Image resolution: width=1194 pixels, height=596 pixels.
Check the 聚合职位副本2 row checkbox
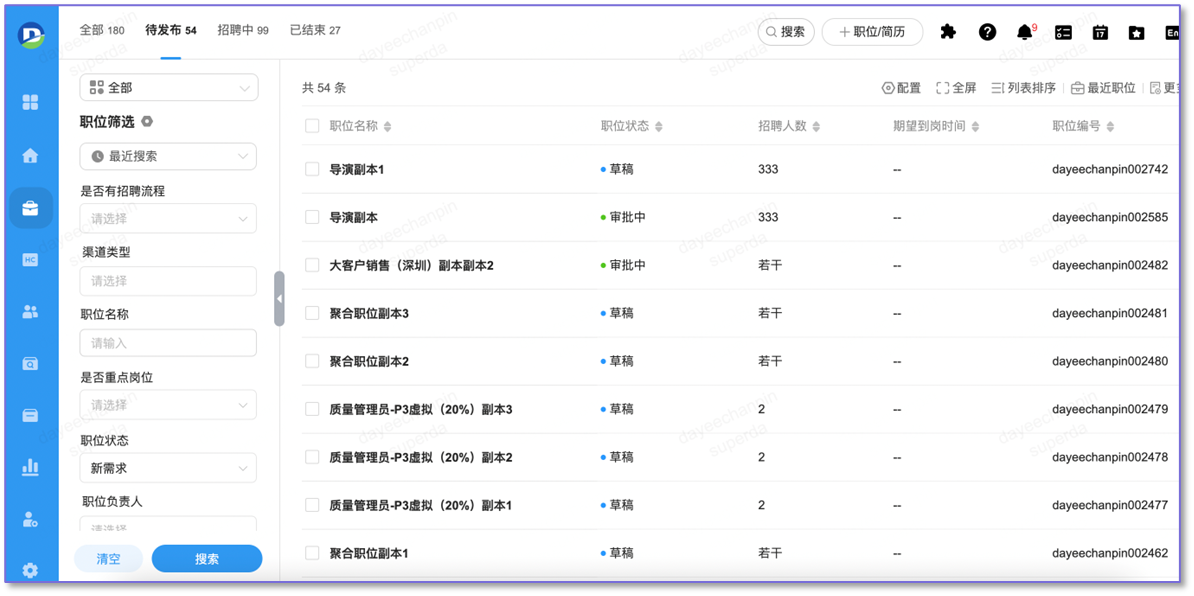coord(312,361)
